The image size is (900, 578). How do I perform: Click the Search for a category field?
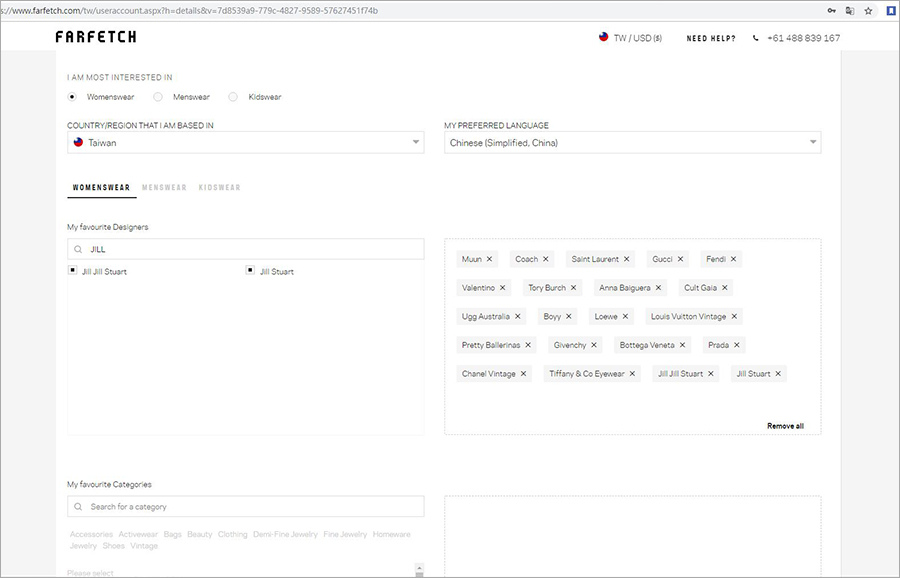click(246, 507)
